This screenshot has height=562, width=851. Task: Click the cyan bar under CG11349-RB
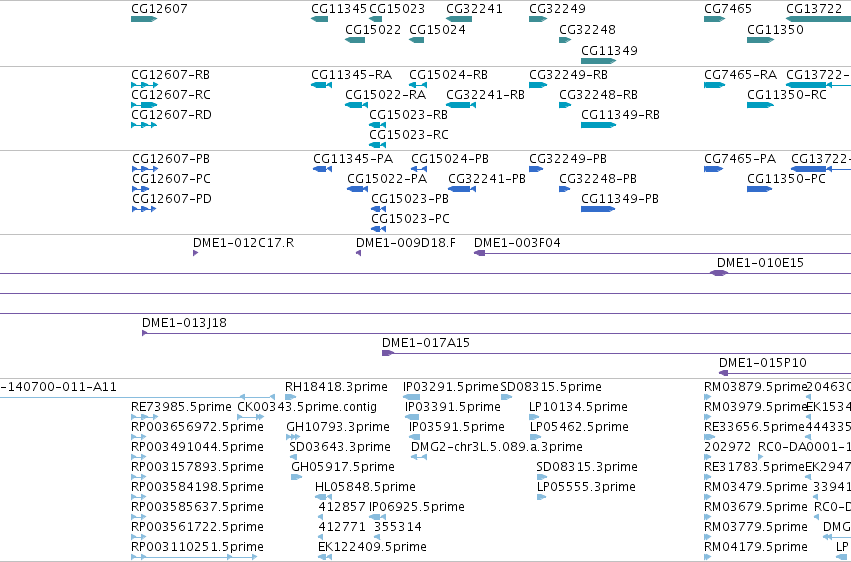click(598, 125)
